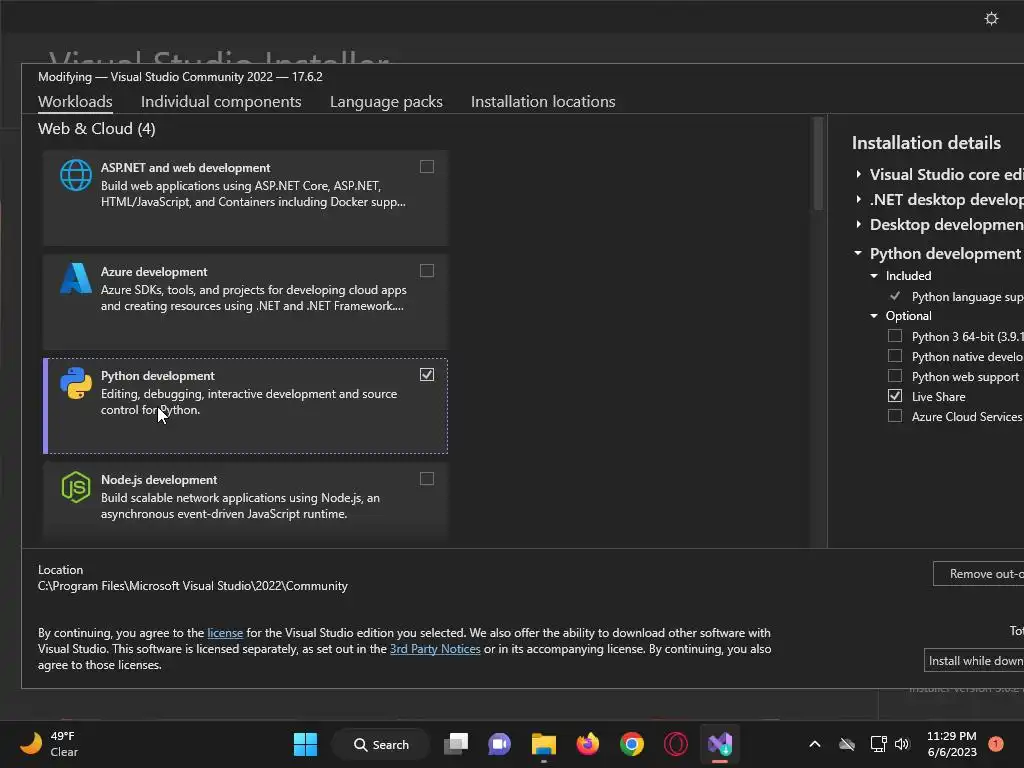Switch to the Workloads tab
The image size is (1024, 768).
tap(75, 102)
